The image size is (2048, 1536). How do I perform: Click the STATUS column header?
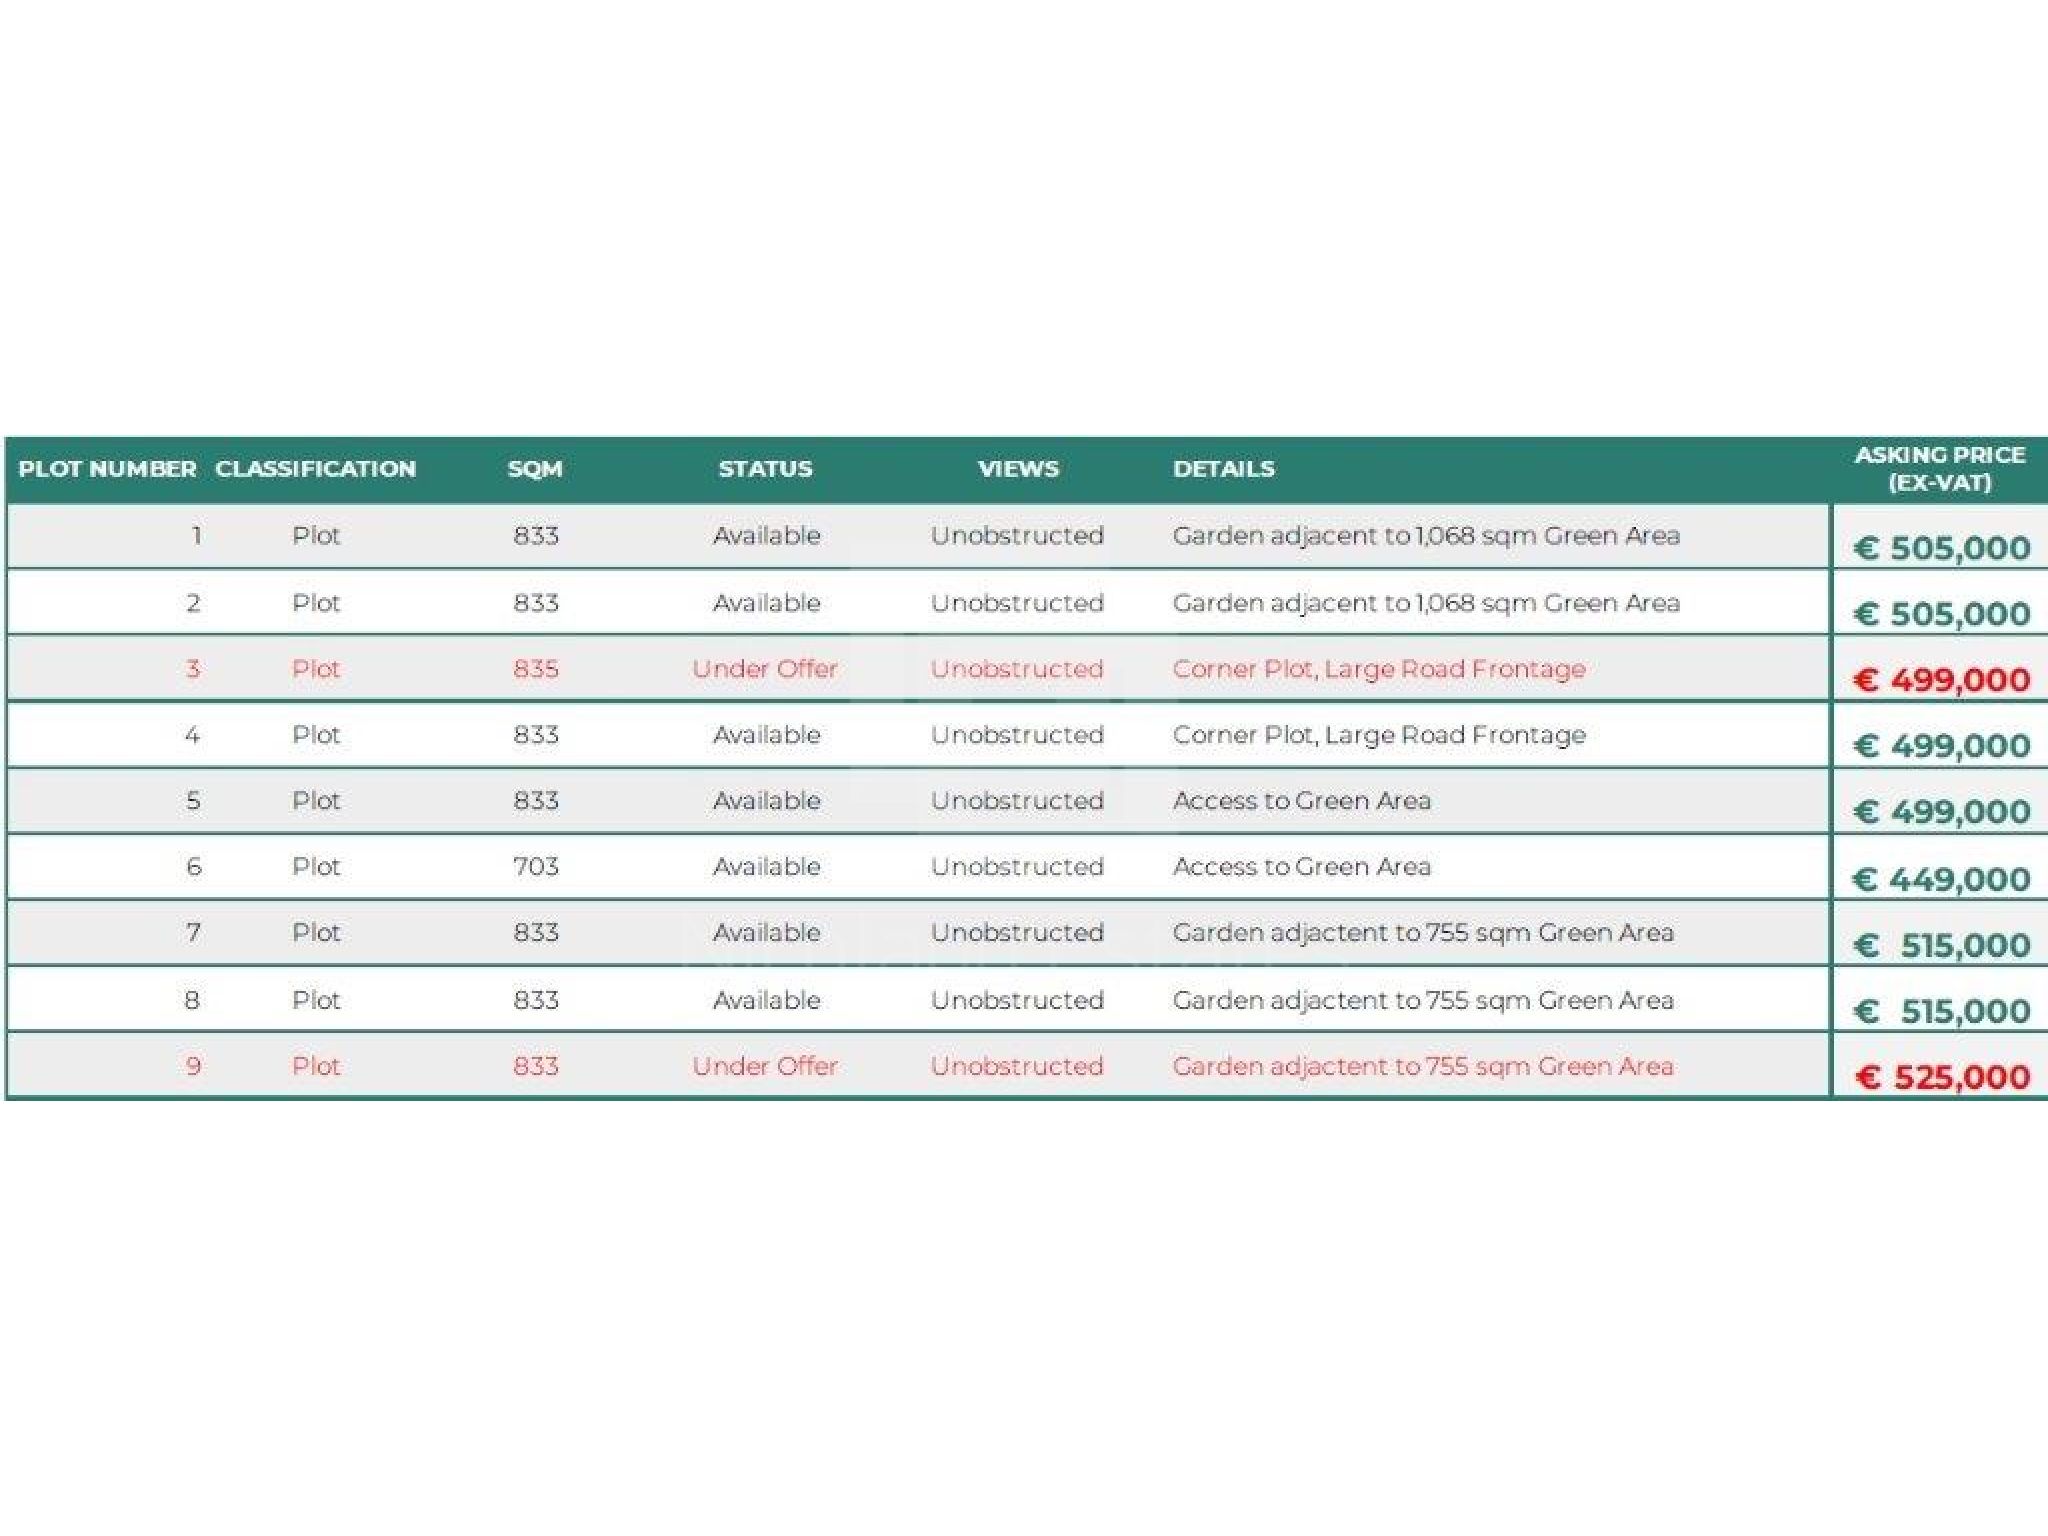click(x=765, y=469)
